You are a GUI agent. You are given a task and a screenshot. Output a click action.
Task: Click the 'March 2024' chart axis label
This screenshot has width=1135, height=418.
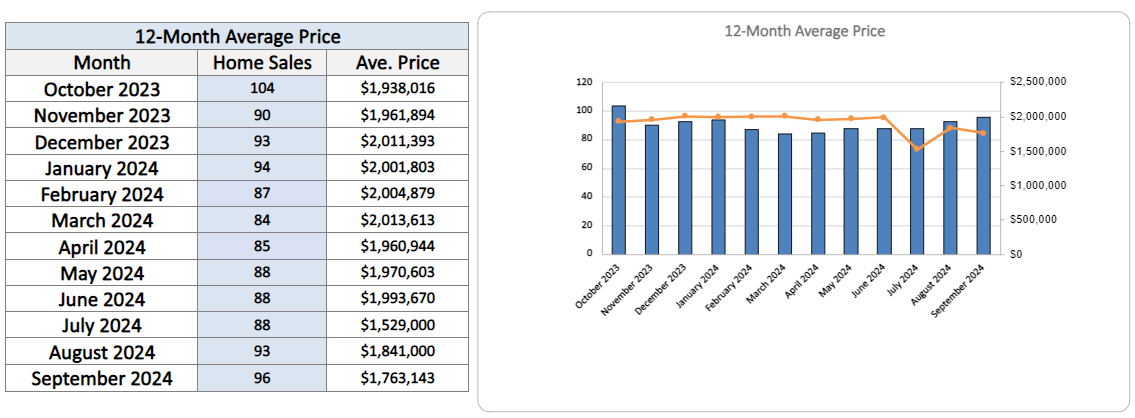tap(767, 283)
